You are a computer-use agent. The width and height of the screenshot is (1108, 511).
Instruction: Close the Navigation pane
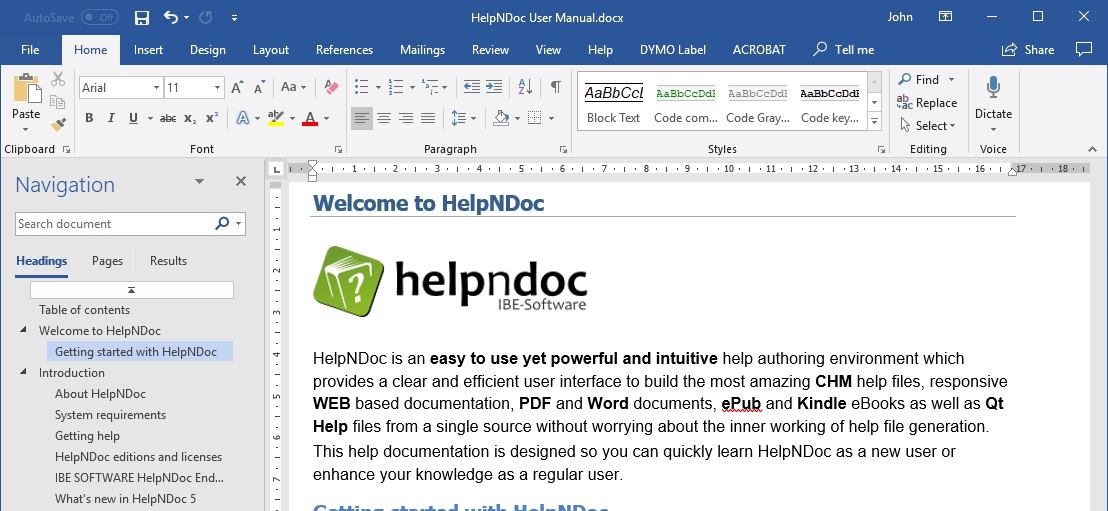point(241,182)
